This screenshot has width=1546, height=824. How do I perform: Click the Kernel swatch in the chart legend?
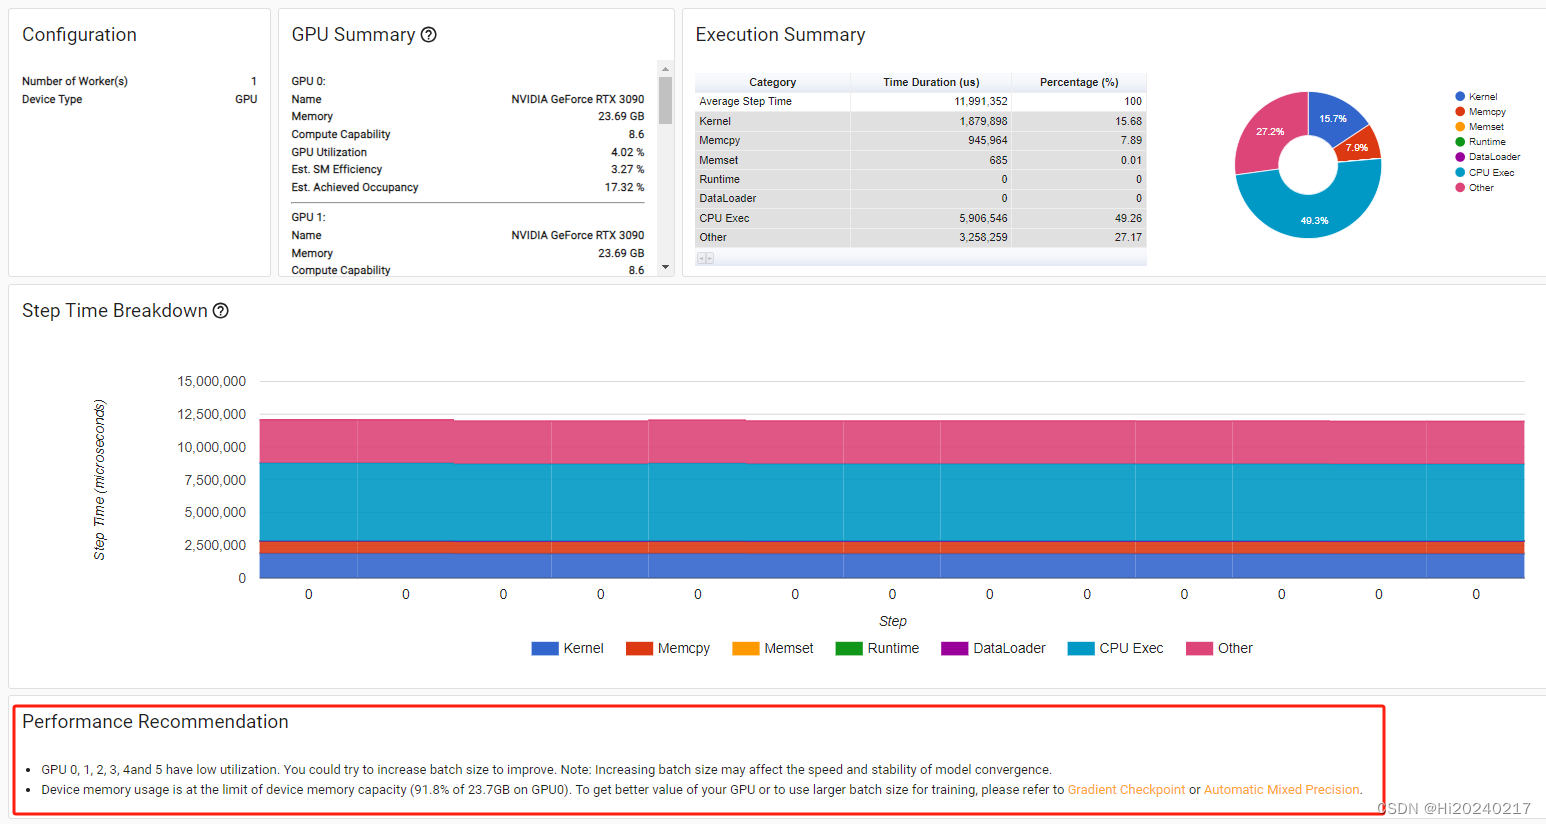[545, 649]
